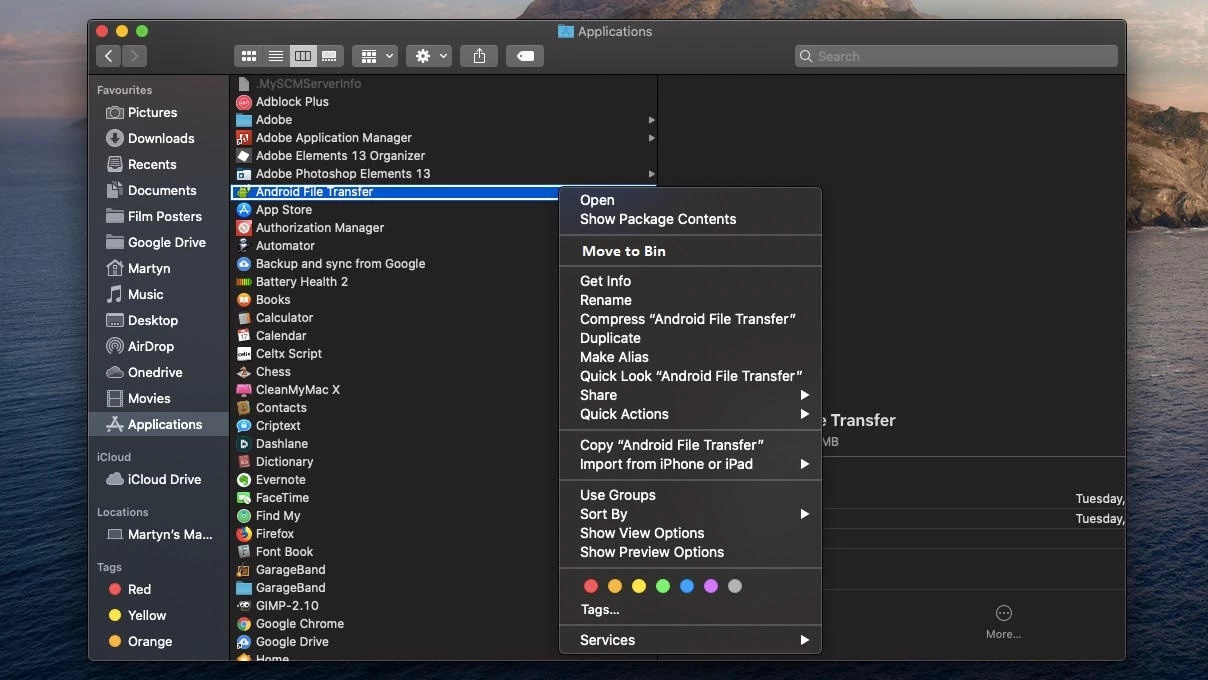Click the back navigation button
Screen dimensions: 1208x680
click(108, 55)
